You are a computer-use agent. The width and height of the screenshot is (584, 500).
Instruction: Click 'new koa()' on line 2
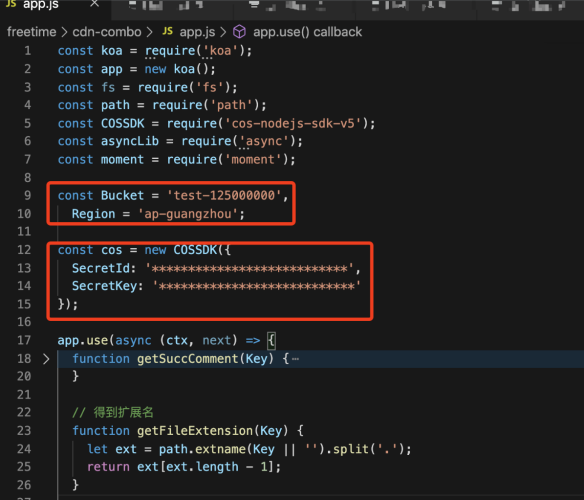pos(177,69)
